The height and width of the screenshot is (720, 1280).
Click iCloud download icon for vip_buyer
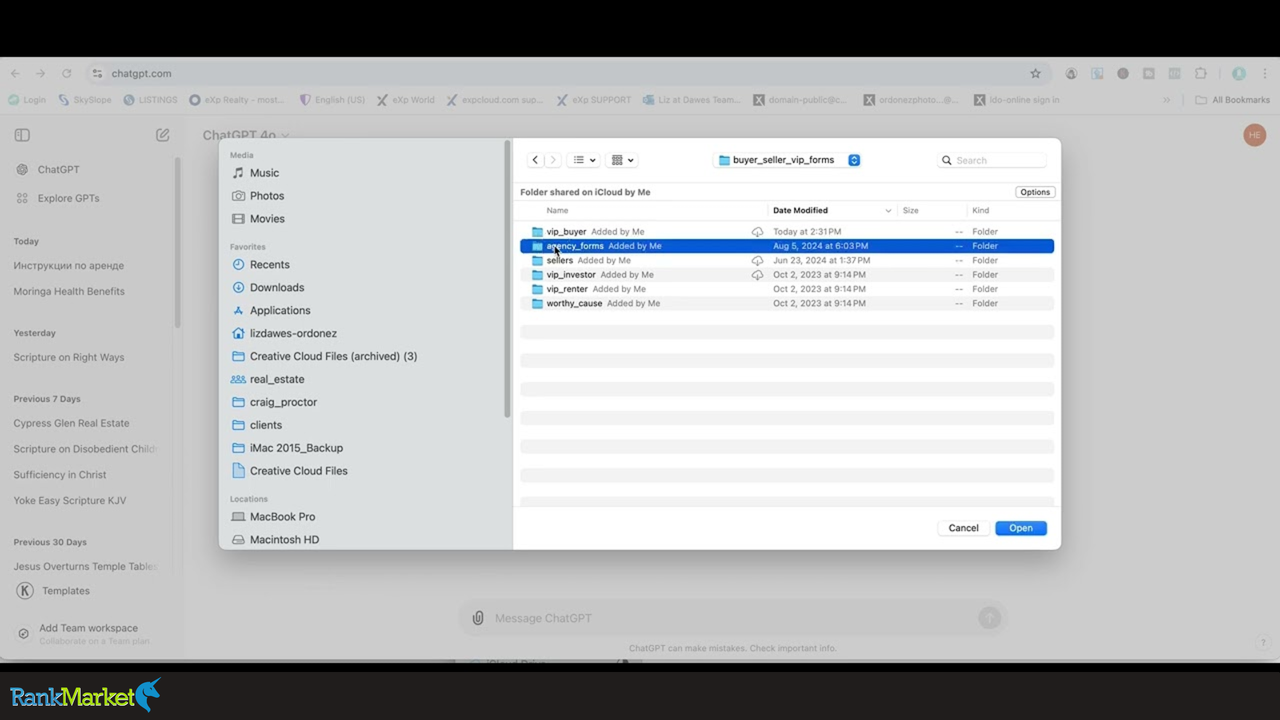click(x=757, y=232)
